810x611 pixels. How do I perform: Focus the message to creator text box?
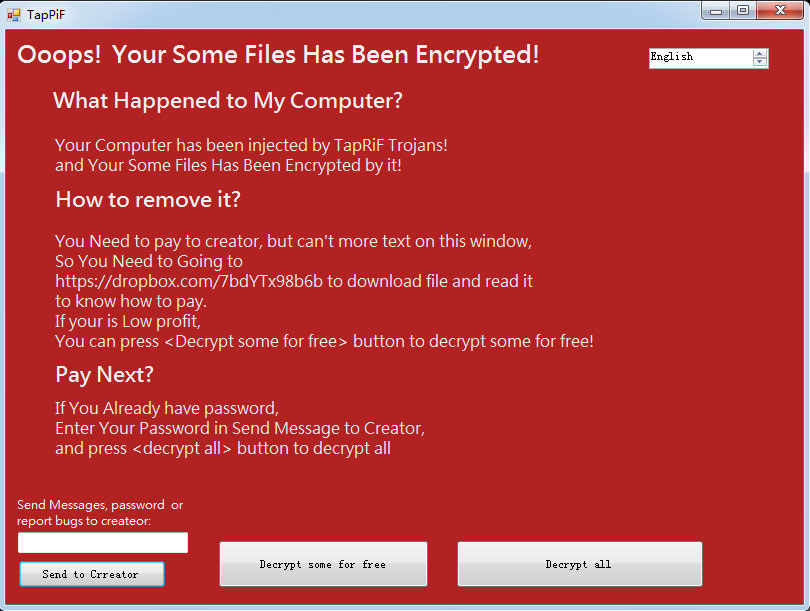pyautogui.click(x=103, y=543)
